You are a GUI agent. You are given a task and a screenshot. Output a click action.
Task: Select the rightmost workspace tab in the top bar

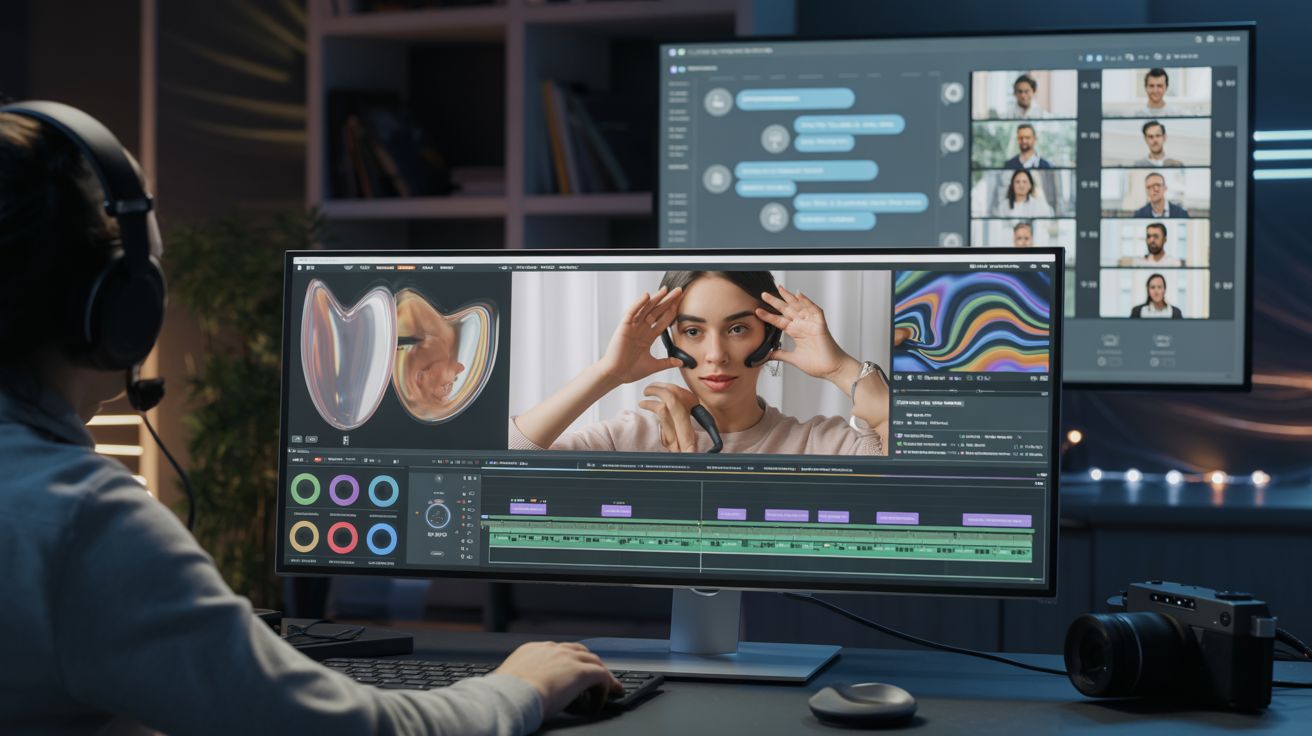[x=568, y=268]
